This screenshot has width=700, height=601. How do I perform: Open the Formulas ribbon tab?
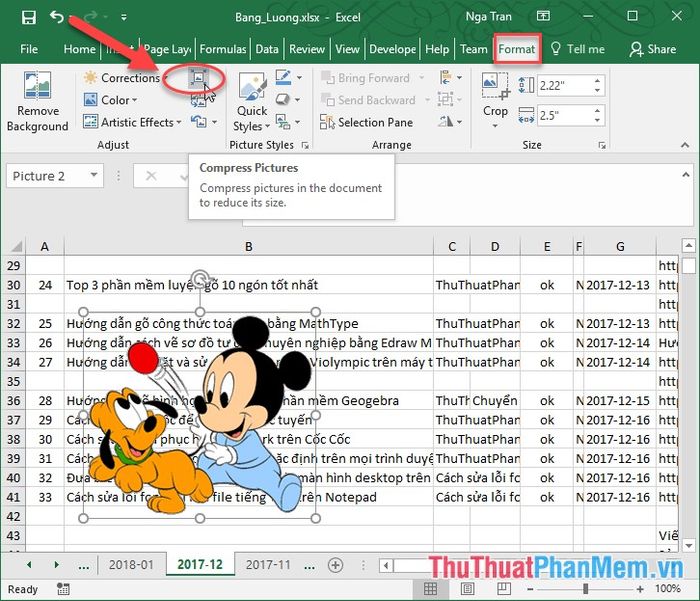coord(222,49)
